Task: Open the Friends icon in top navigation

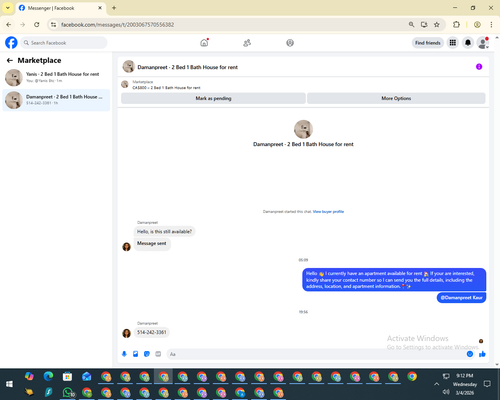Action: coord(247,43)
